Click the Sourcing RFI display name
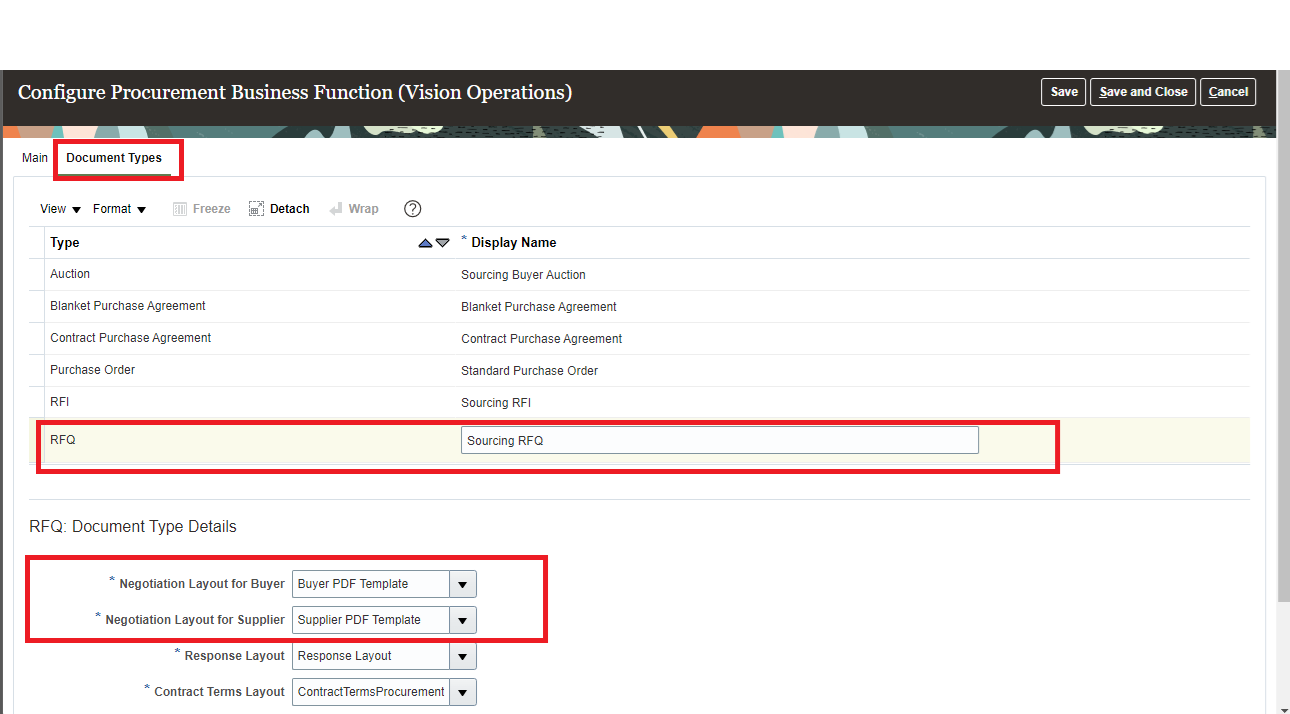This screenshot has width=1290, height=714. [496, 403]
